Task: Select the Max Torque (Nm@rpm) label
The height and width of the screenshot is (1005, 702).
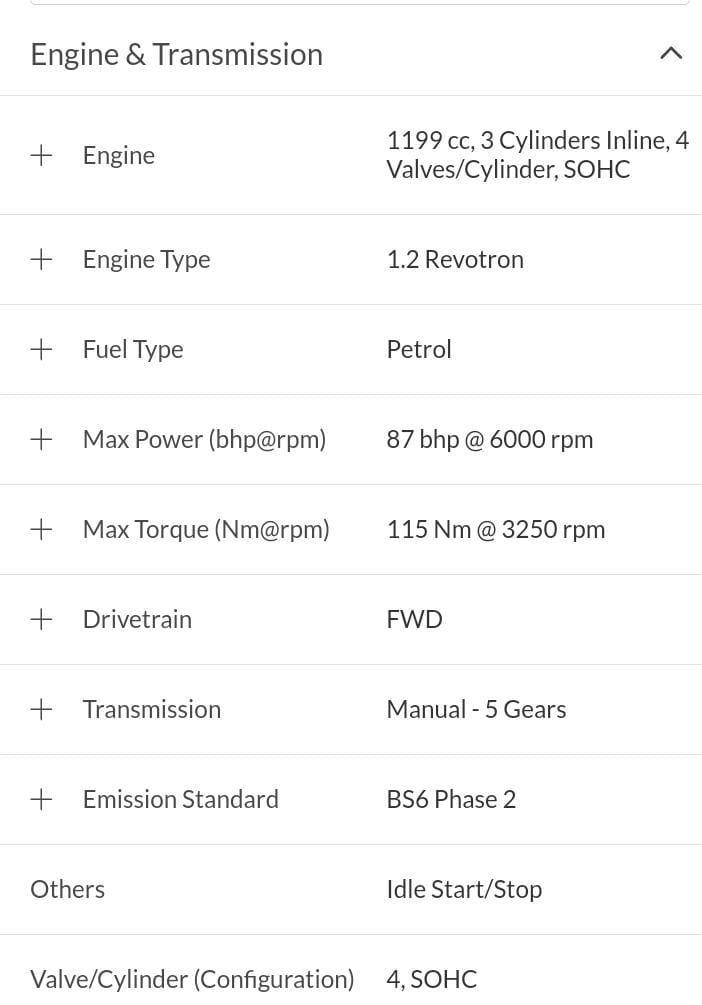Action: (206, 530)
